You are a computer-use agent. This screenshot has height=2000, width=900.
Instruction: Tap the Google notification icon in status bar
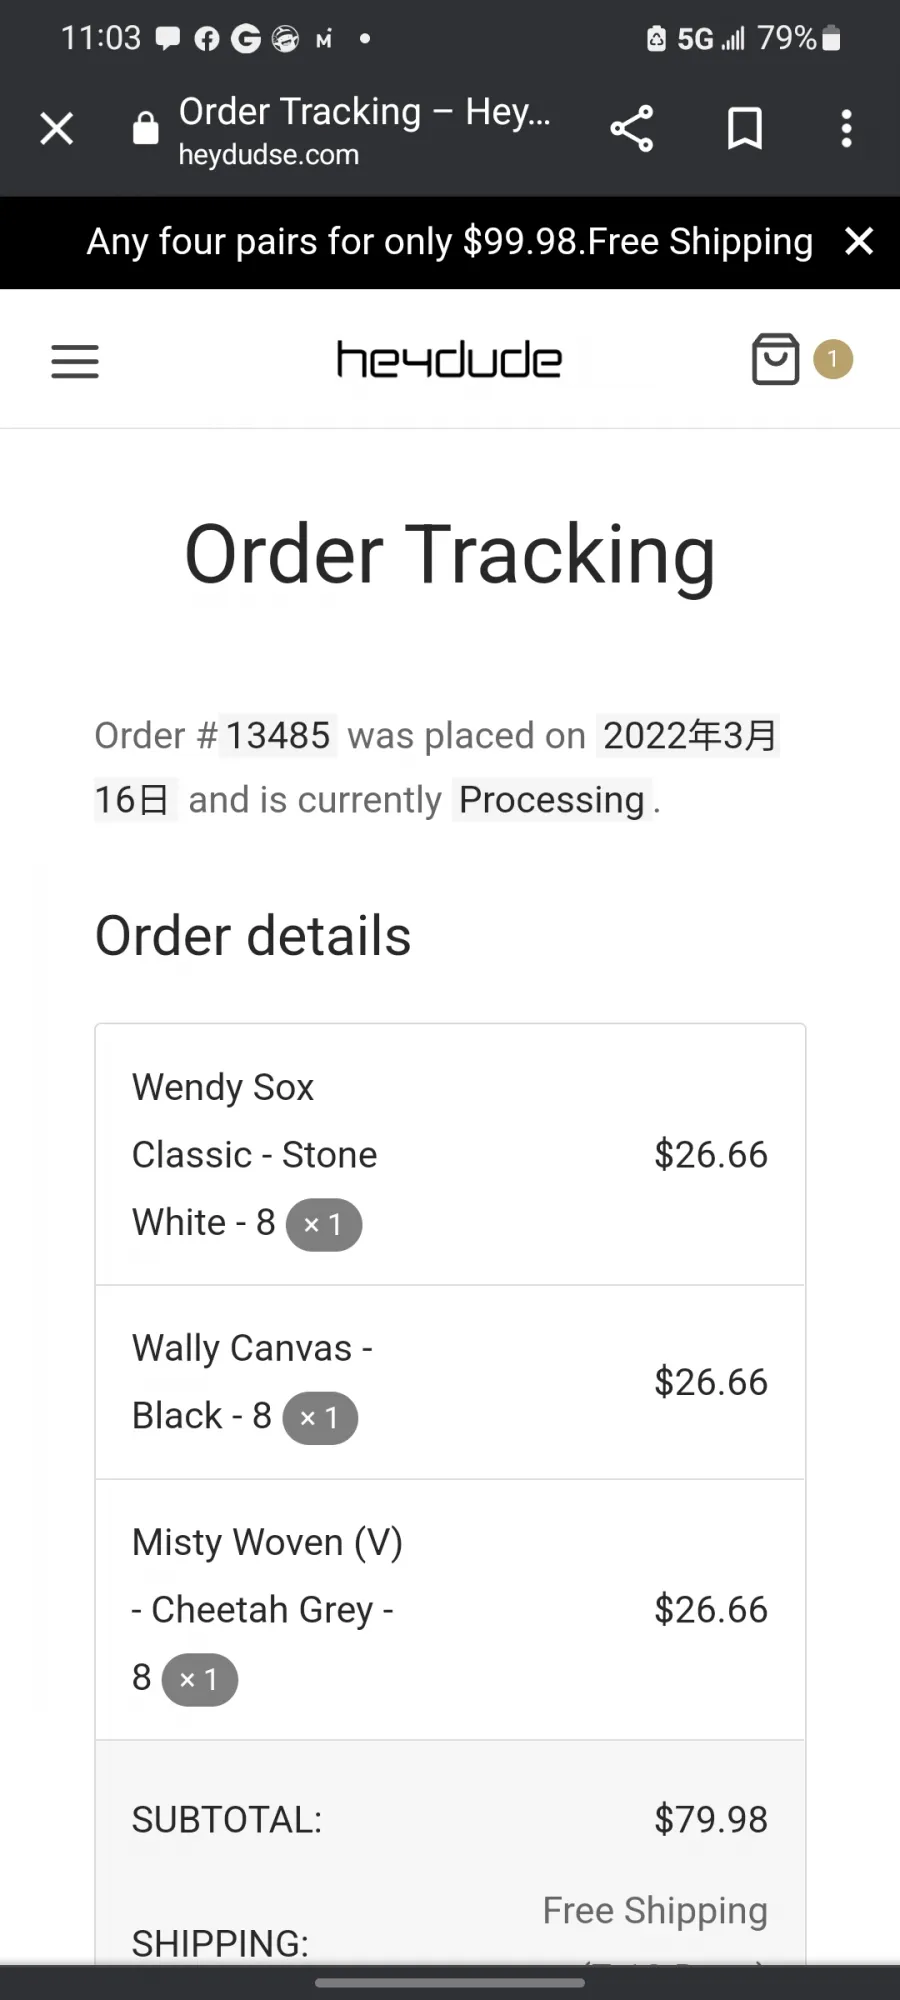click(246, 39)
